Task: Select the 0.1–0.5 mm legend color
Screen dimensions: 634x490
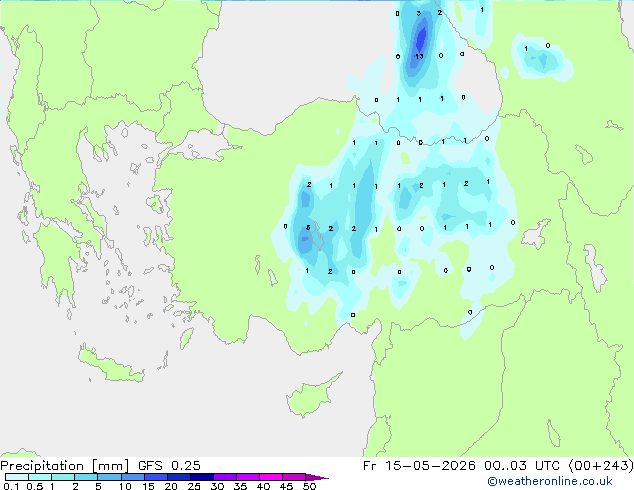Action: coord(17,477)
